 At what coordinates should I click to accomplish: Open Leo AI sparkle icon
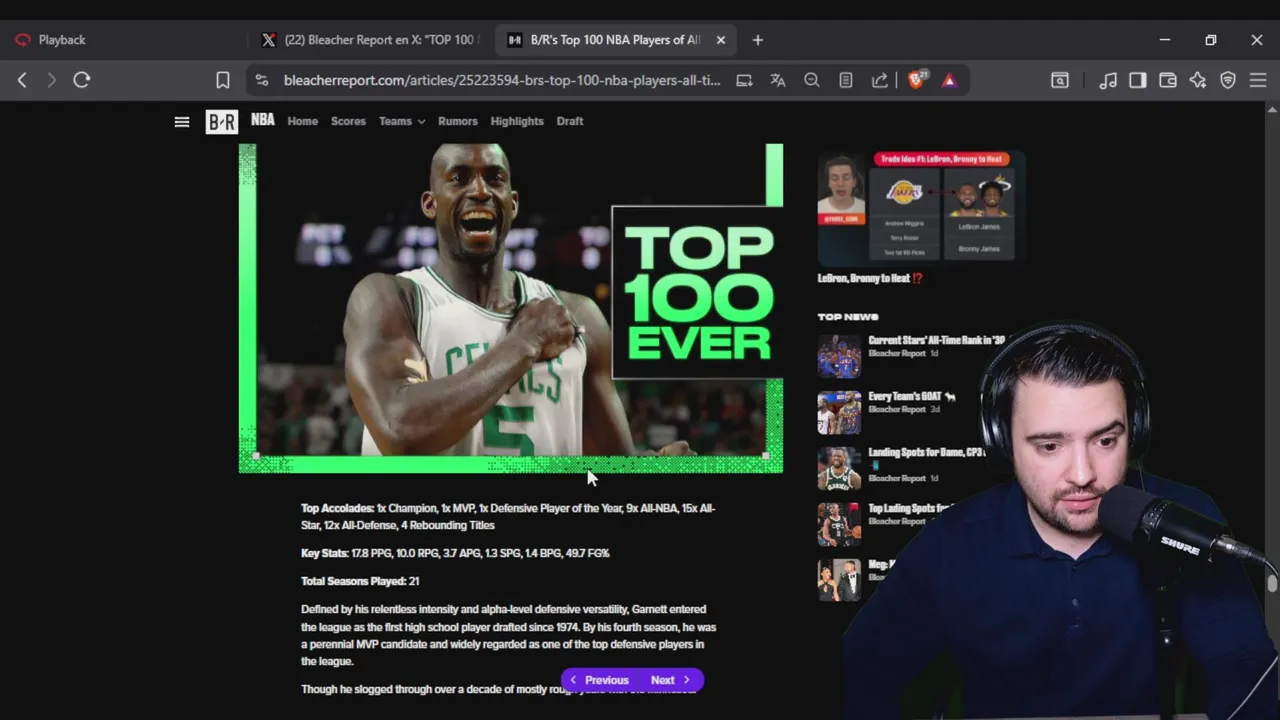click(1198, 80)
